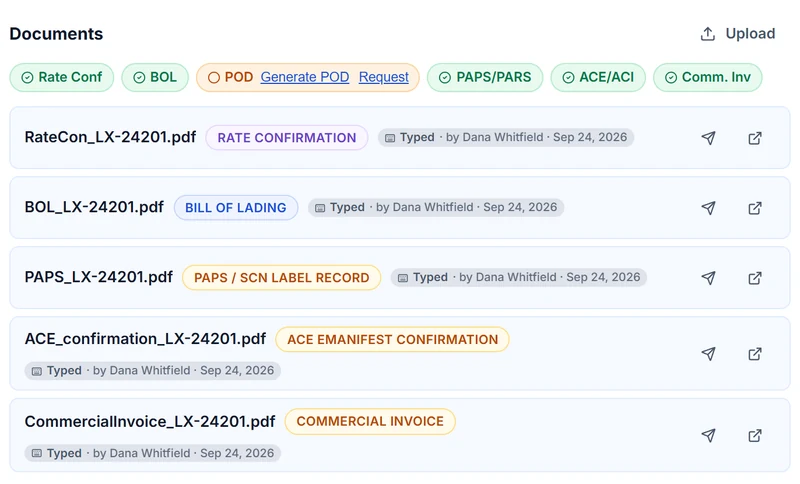Viewport: 800px width, 484px height.
Task: Send RateCon_LX-24201.pdf via paper plane icon
Action: 708,138
